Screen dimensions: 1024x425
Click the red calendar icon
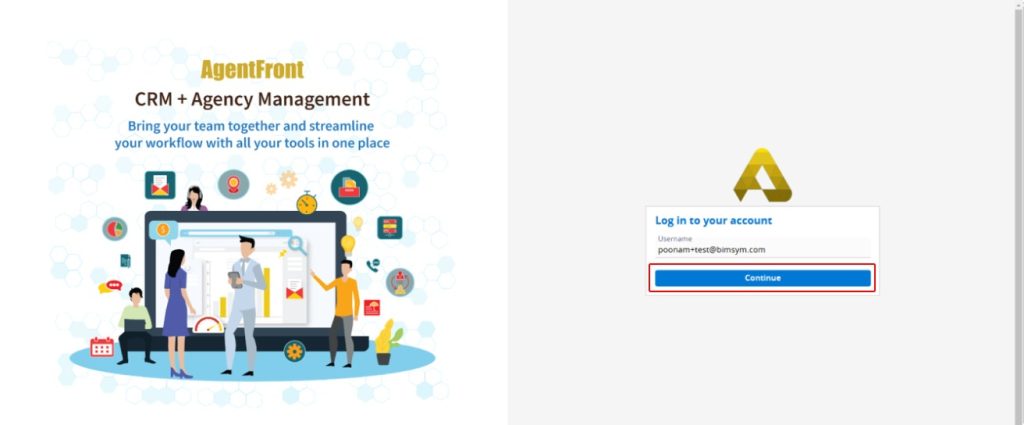(102, 347)
